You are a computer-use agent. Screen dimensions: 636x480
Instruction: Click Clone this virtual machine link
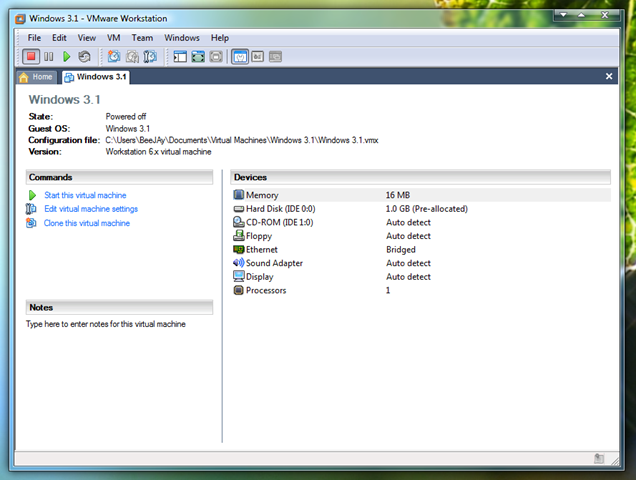tap(87, 223)
